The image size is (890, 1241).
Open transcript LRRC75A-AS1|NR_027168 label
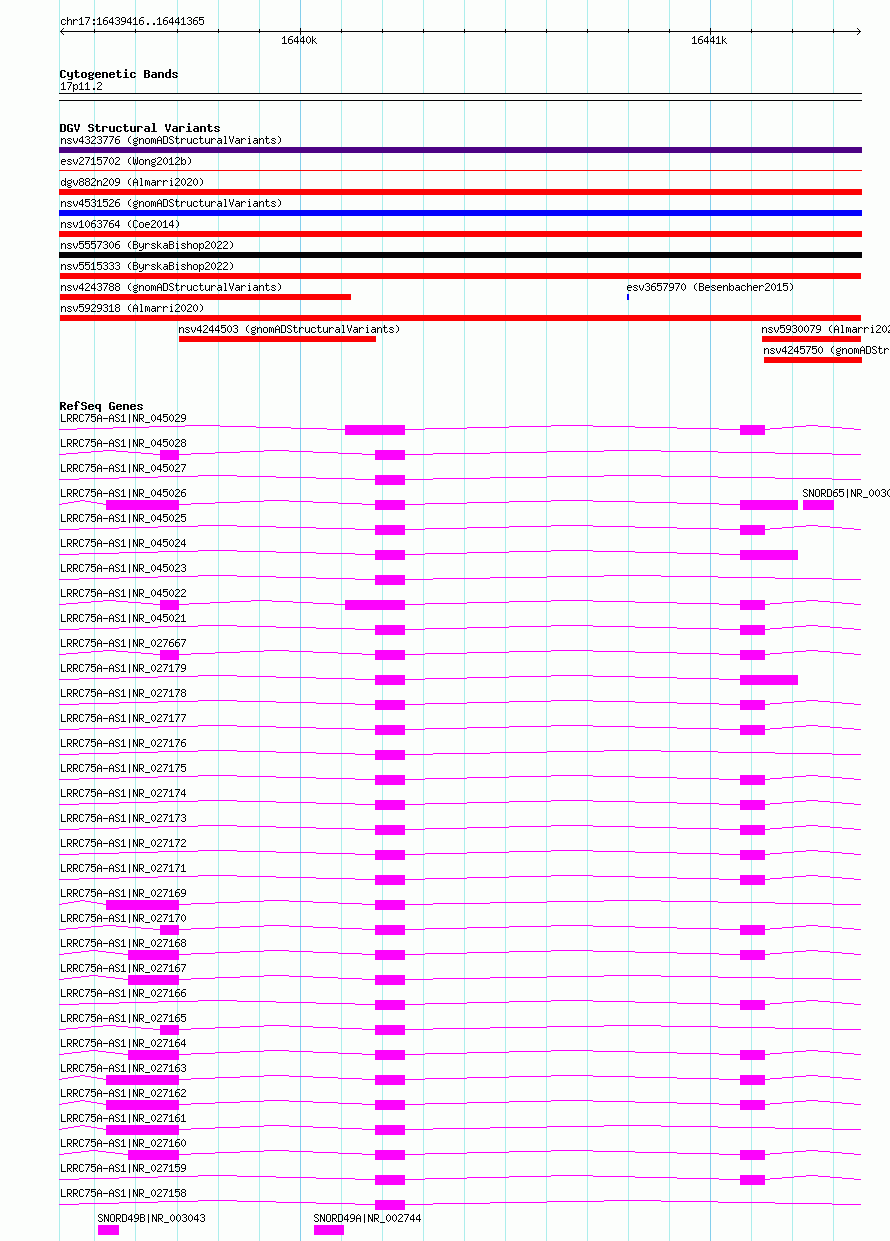[123, 943]
